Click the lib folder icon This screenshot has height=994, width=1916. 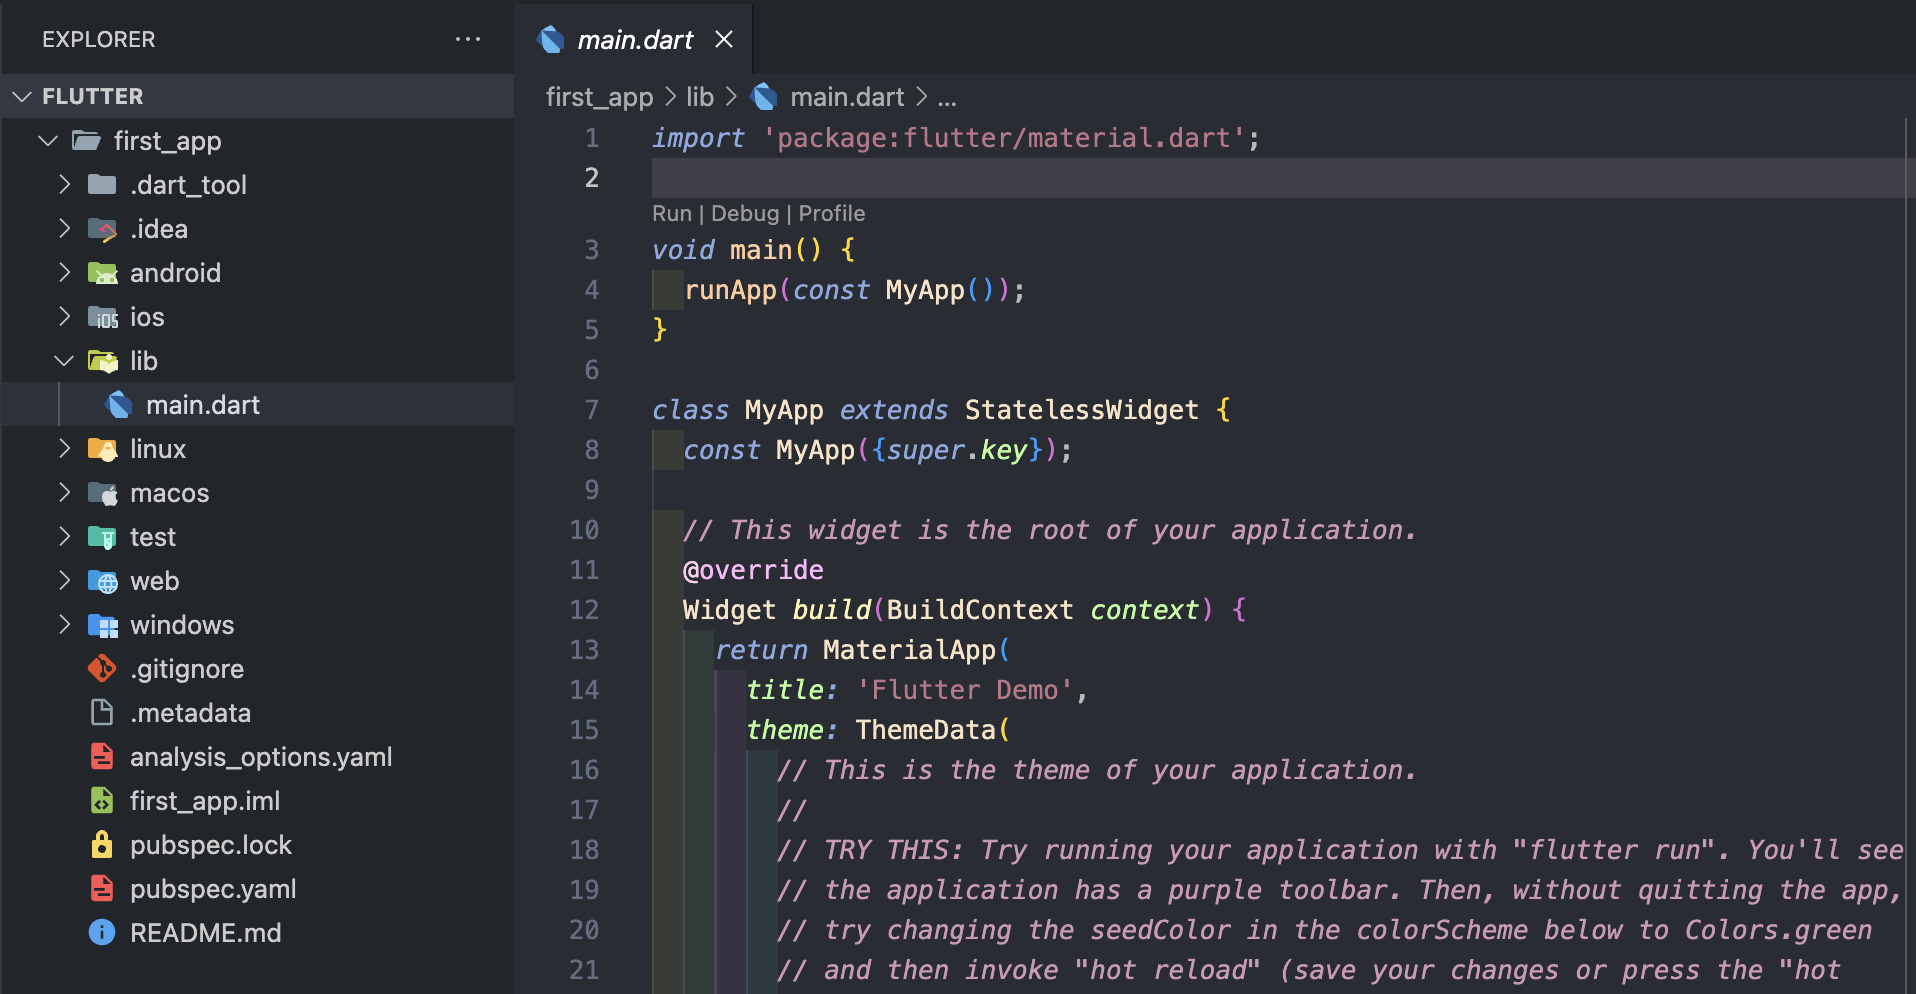(x=102, y=361)
